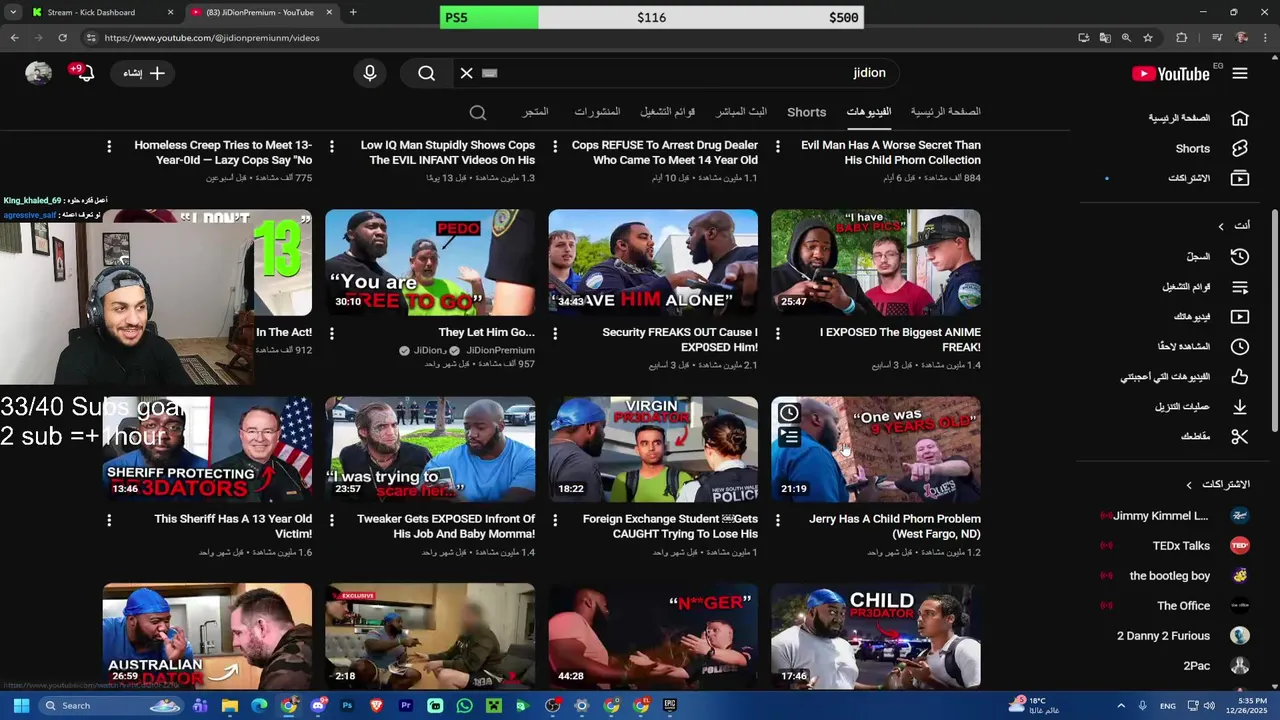Open the 'VIRGIN PR3DATOR' 18:22 thumbnail
This screenshot has height=720, width=1280.
(653, 449)
